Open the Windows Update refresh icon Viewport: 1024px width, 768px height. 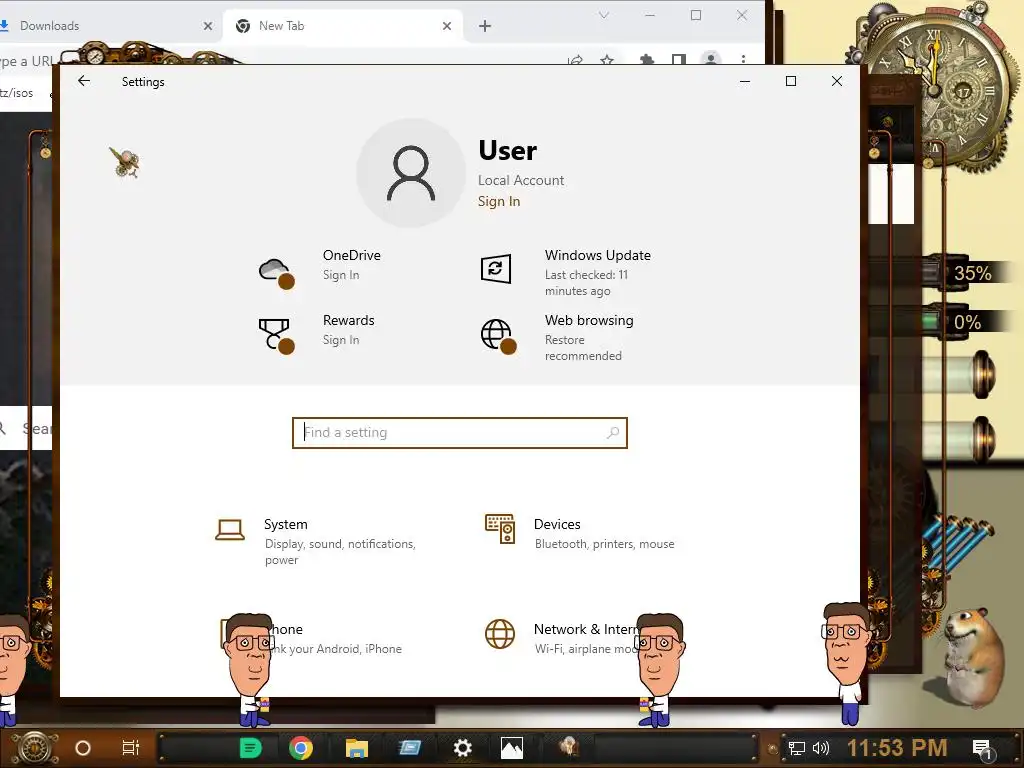(496, 268)
